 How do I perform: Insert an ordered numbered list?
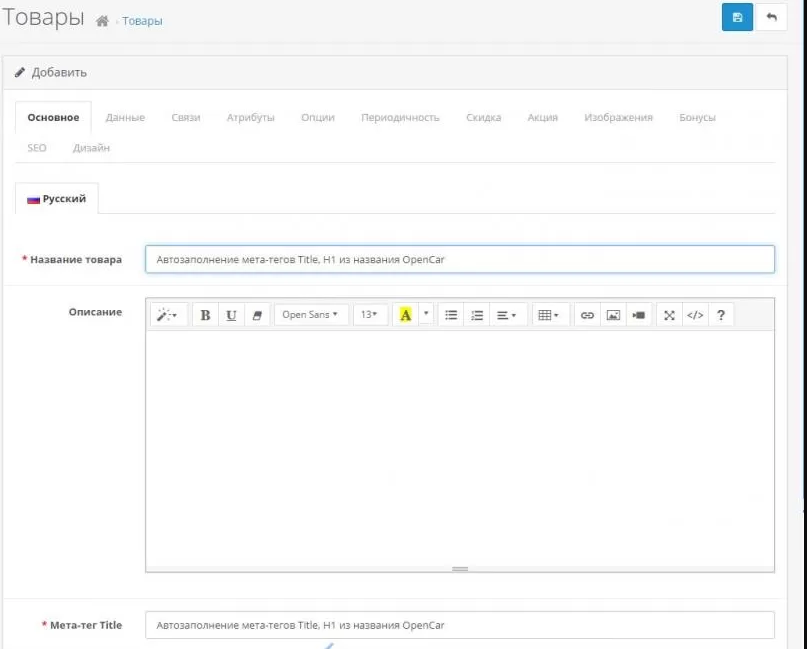click(477, 315)
